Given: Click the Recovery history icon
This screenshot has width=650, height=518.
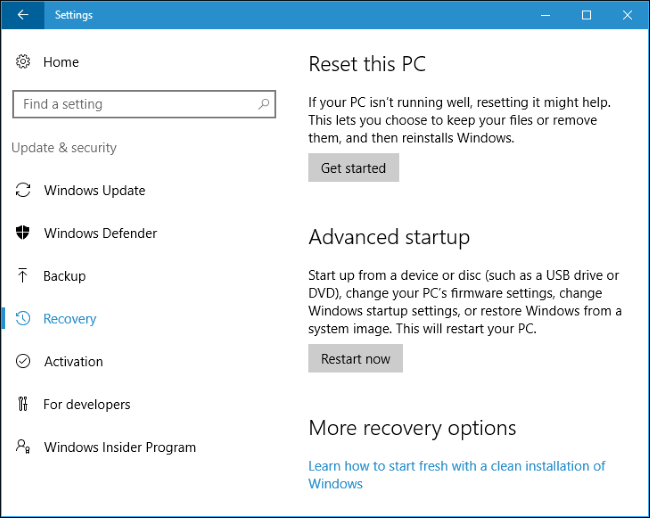Looking at the screenshot, I should 23,319.
